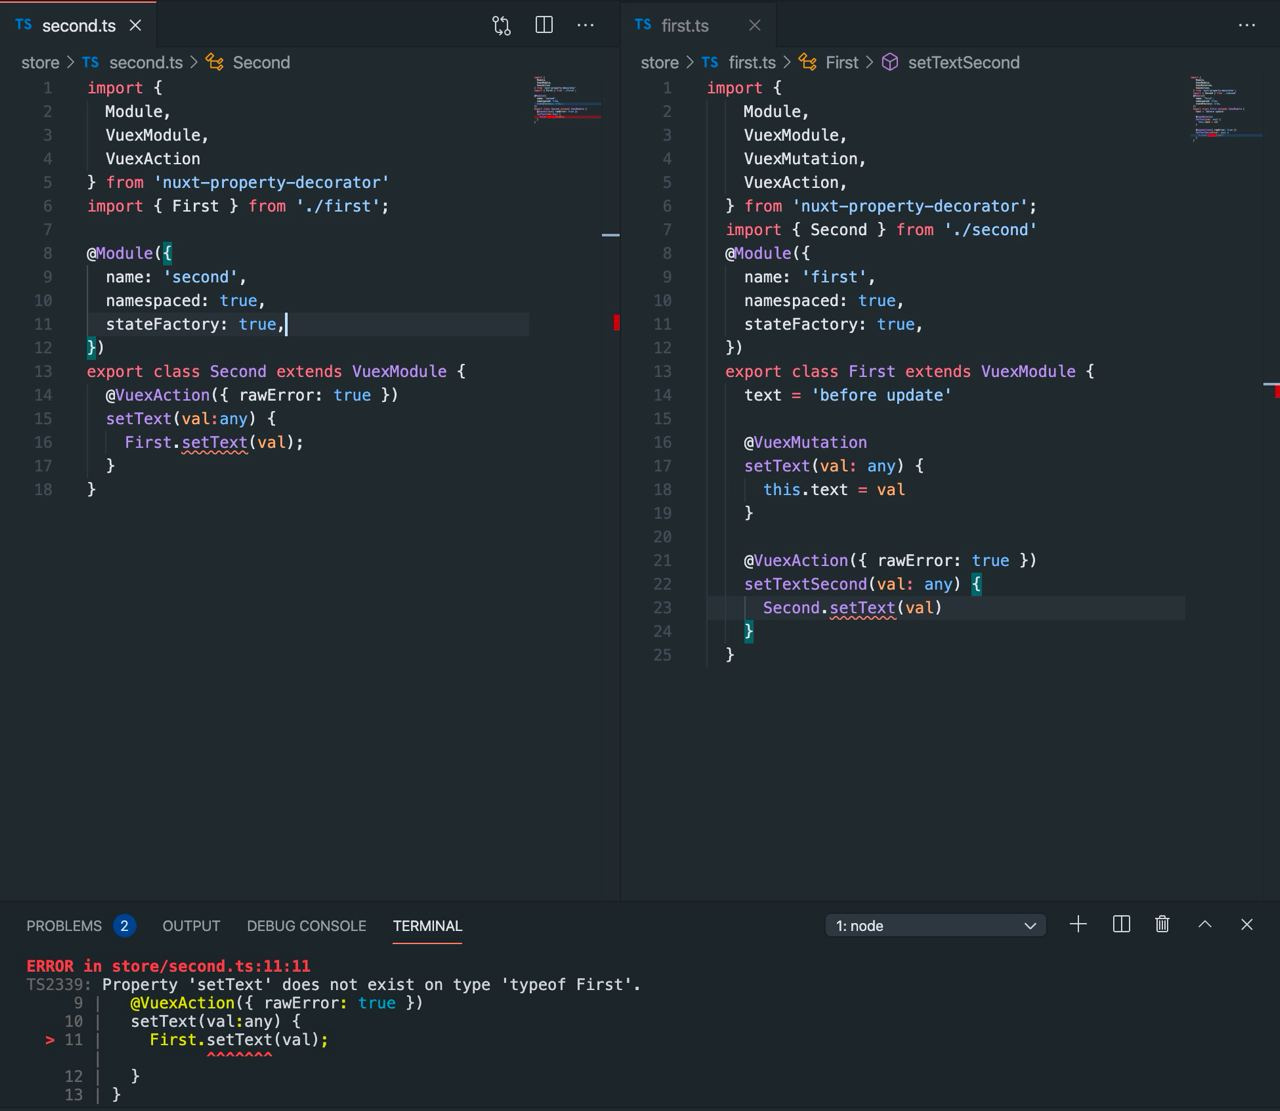Image resolution: width=1280 pixels, height=1111 pixels.
Task: Click 'setTextSecond(val: any) {' in first.ts
Action: coord(863,584)
